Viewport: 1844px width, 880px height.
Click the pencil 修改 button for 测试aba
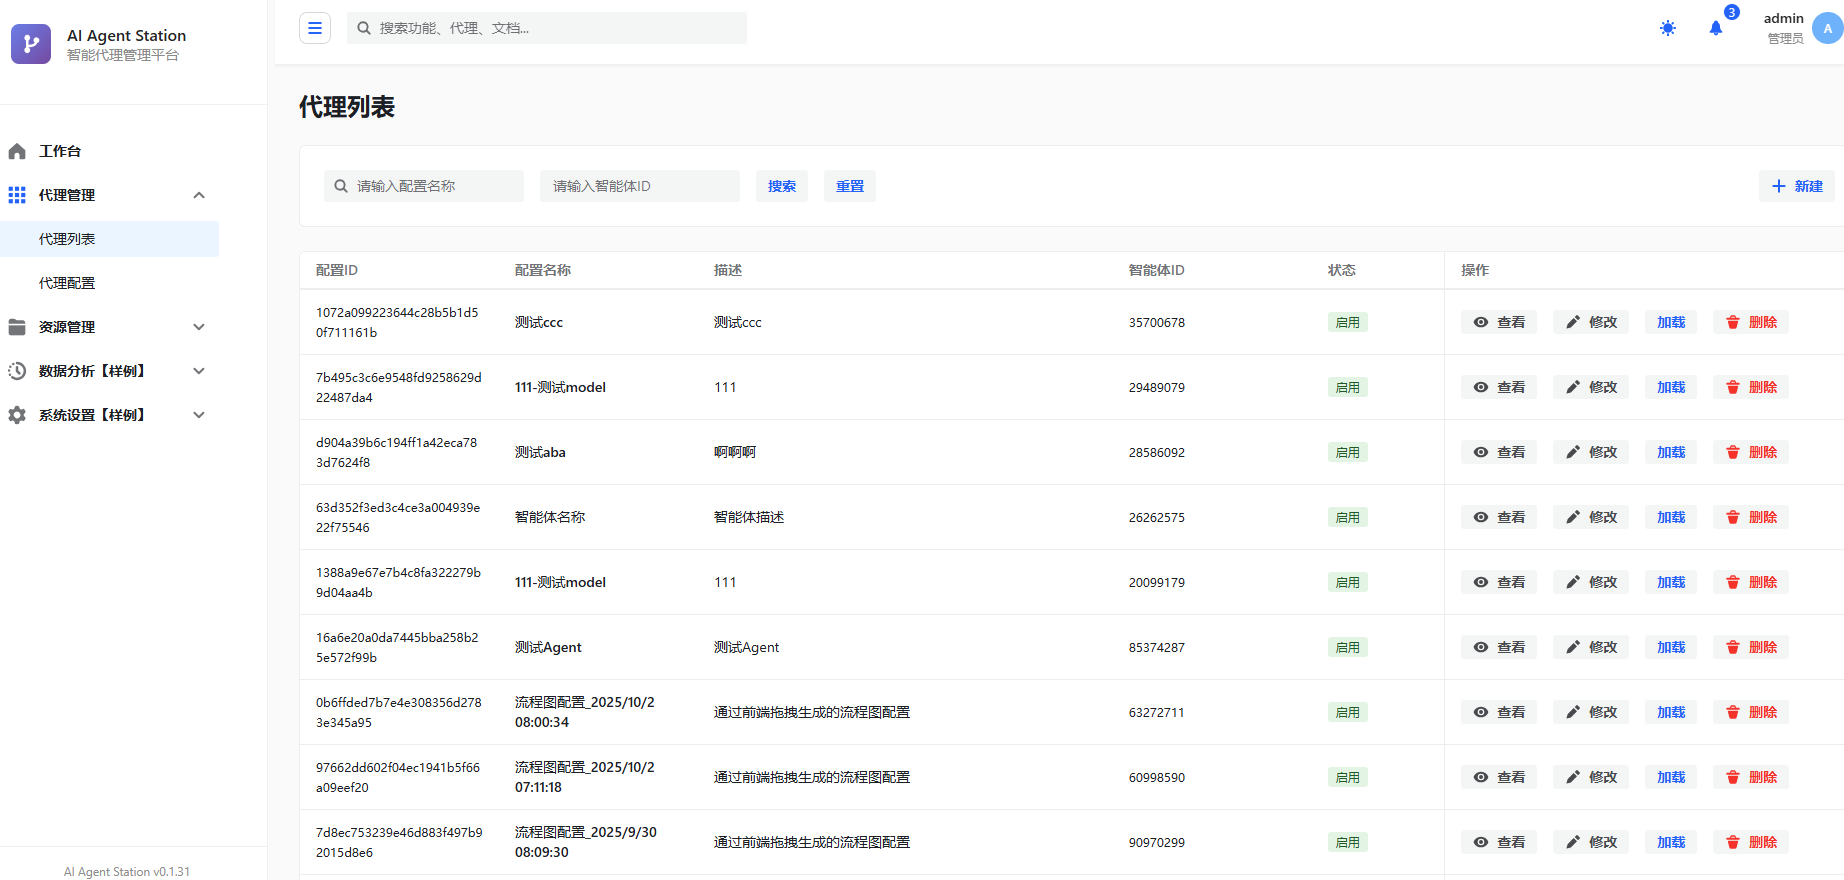(x=1590, y=452)
